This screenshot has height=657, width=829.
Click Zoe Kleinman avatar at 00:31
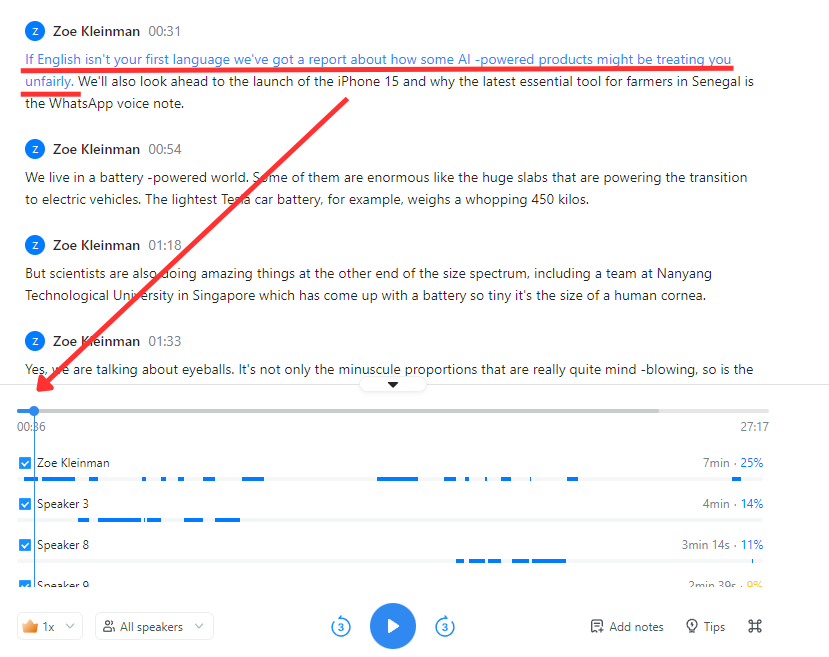[35, 31]
